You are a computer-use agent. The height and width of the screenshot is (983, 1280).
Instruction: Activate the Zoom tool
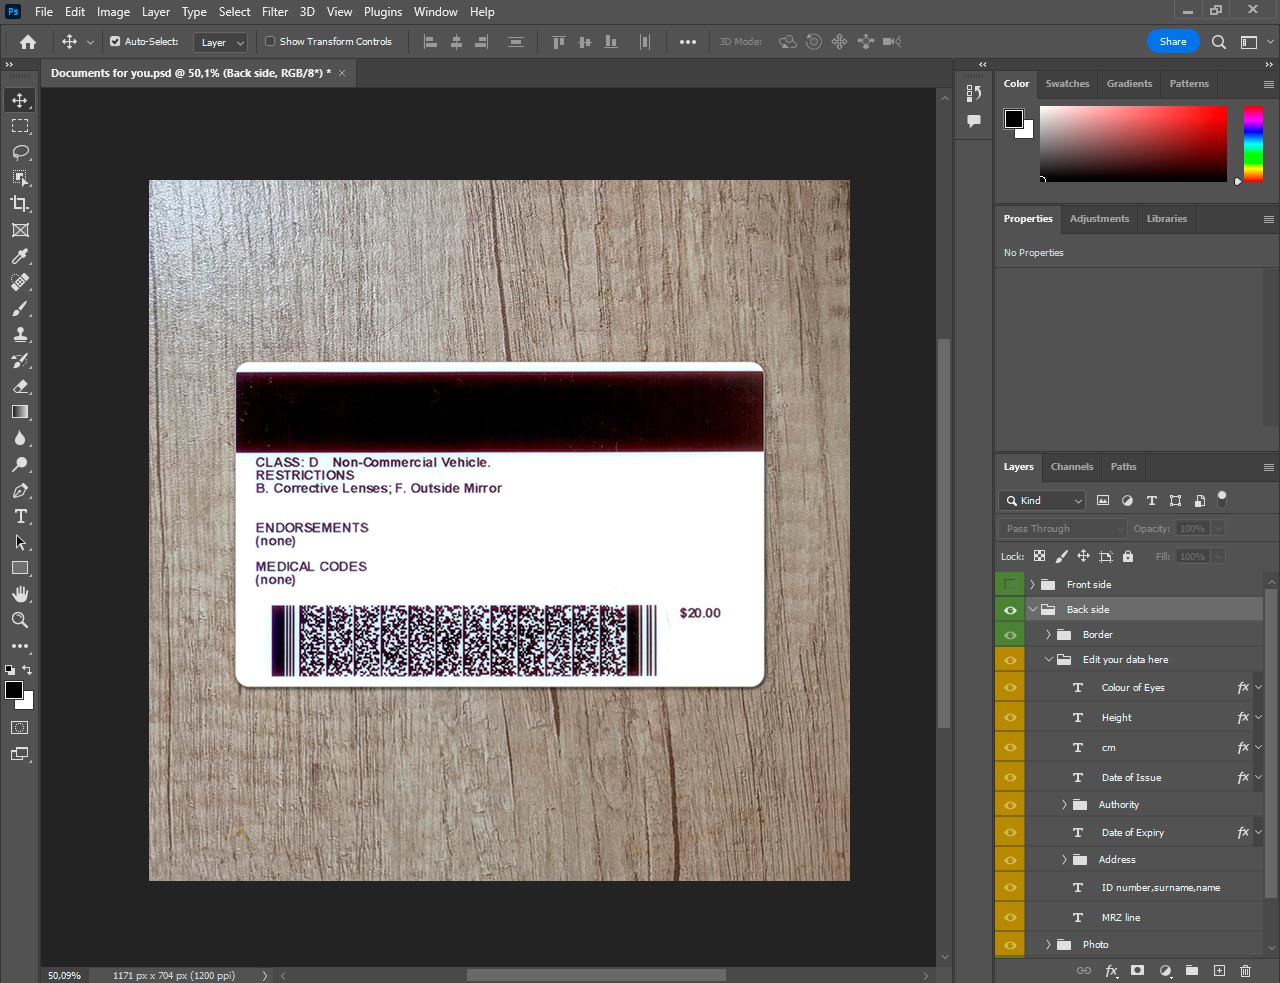[20, 620]
